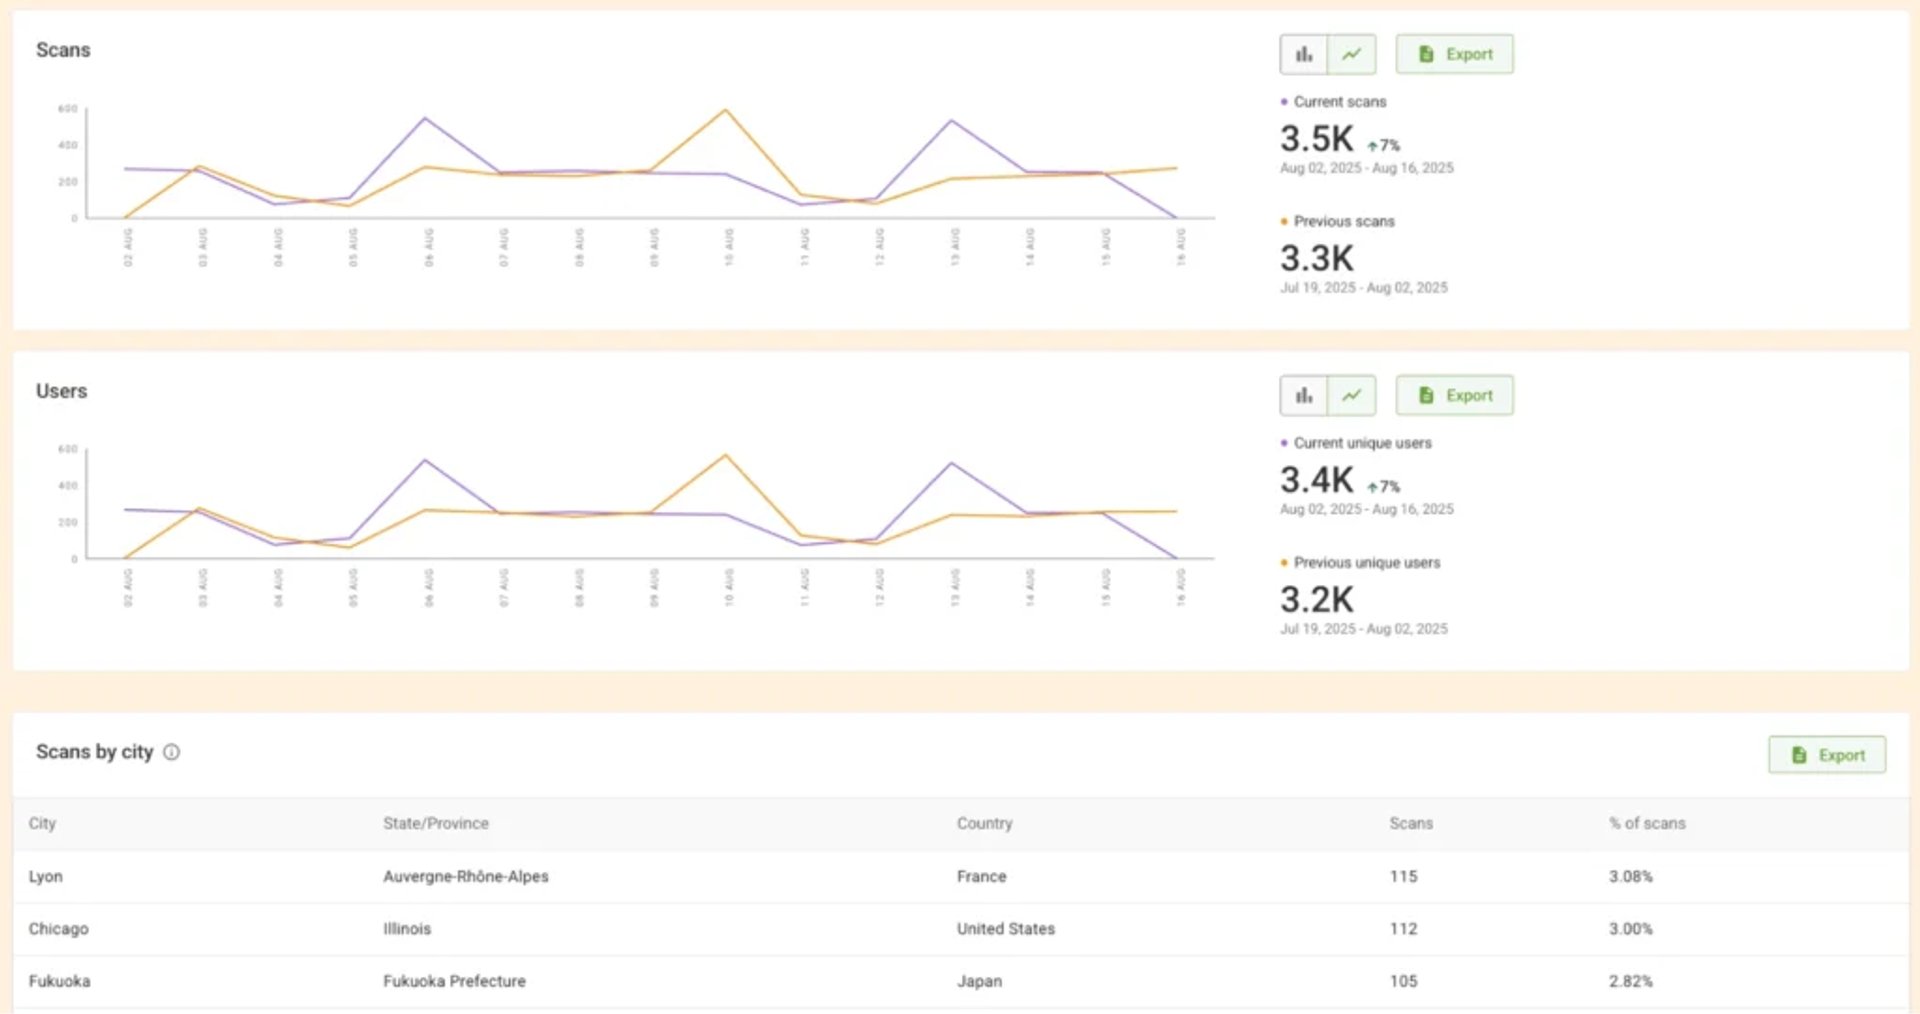This screenshot has width=1920, height=1014.
Task: Export the Users chart data
Action: [x=1455, y=395]
